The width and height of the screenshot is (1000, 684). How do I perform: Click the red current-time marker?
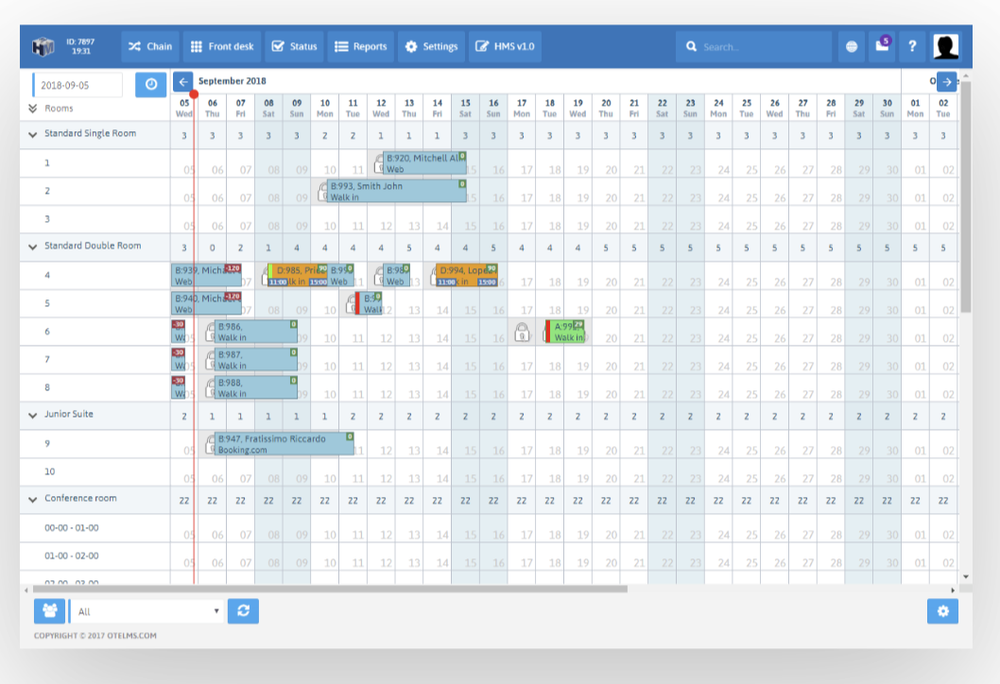[194, 94]
